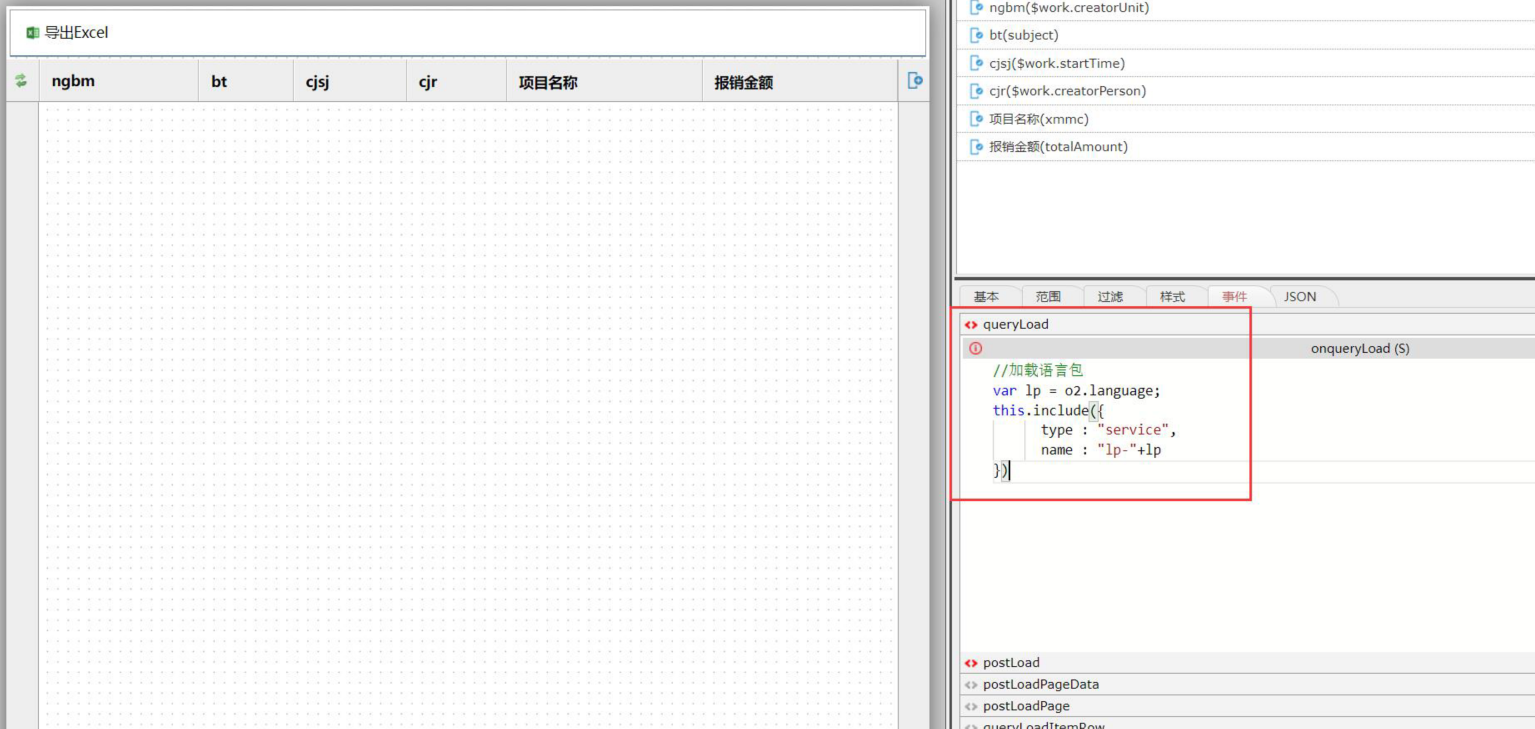Expand the postLoadPageData event section
Viewport: 1535px width, 729px height.
(1248, 685)
